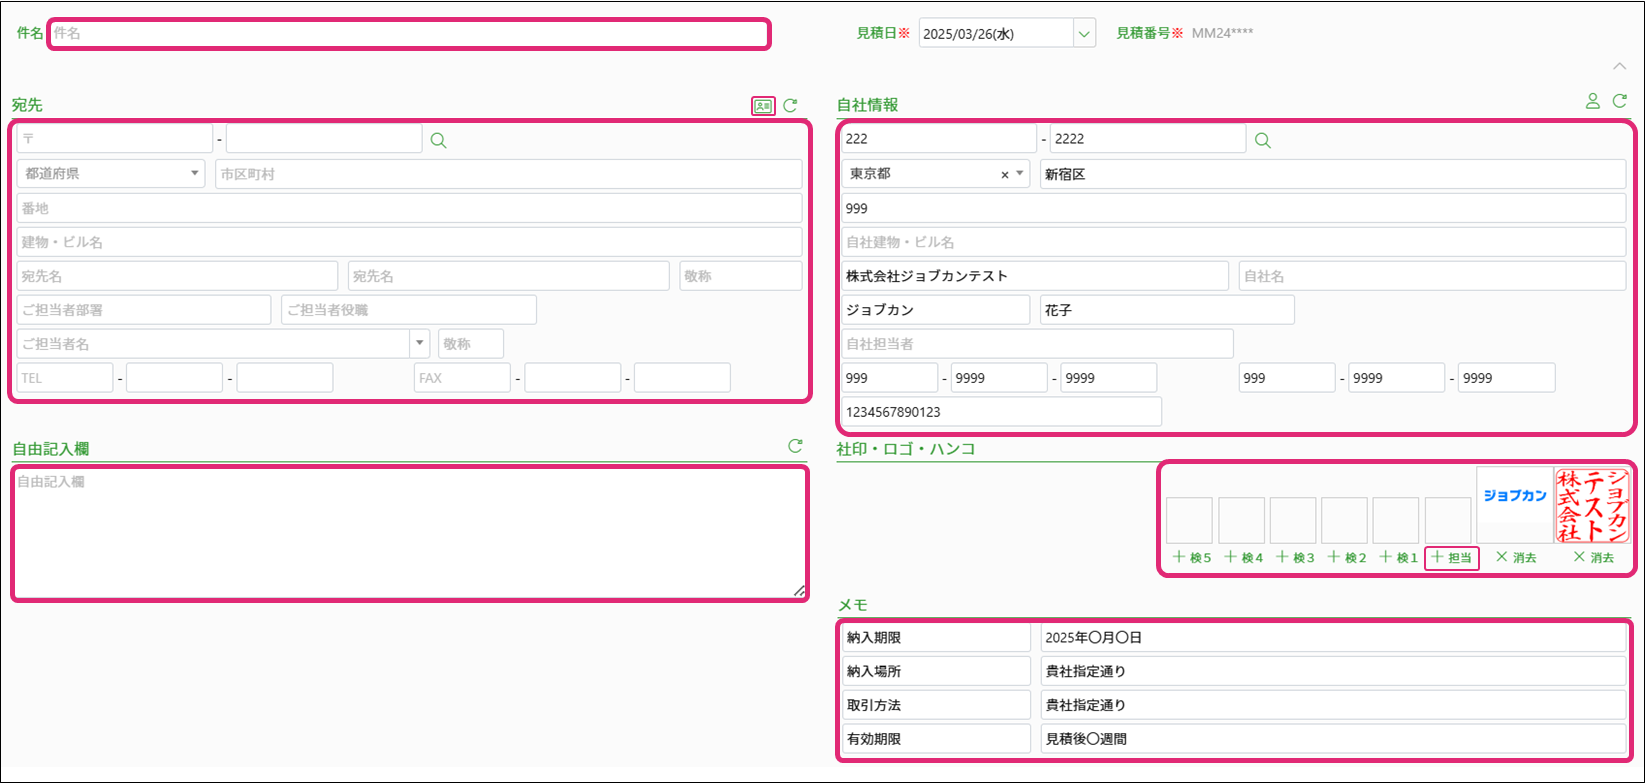Remove the ジョブカン logo using 消去
The height and width of the screenshot is (783, 1645).
coord(1515,557)
